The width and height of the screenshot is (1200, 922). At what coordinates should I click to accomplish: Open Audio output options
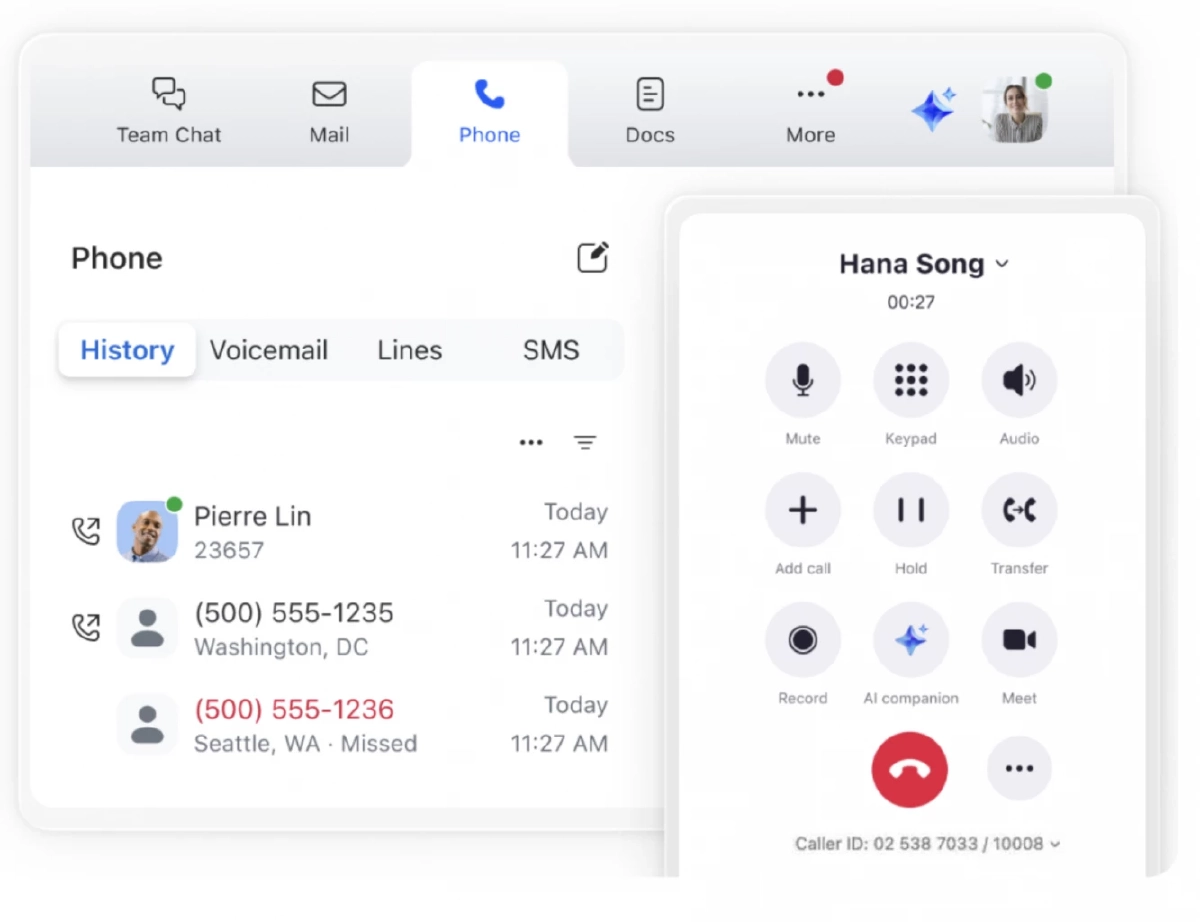[x=1019, y=380]
